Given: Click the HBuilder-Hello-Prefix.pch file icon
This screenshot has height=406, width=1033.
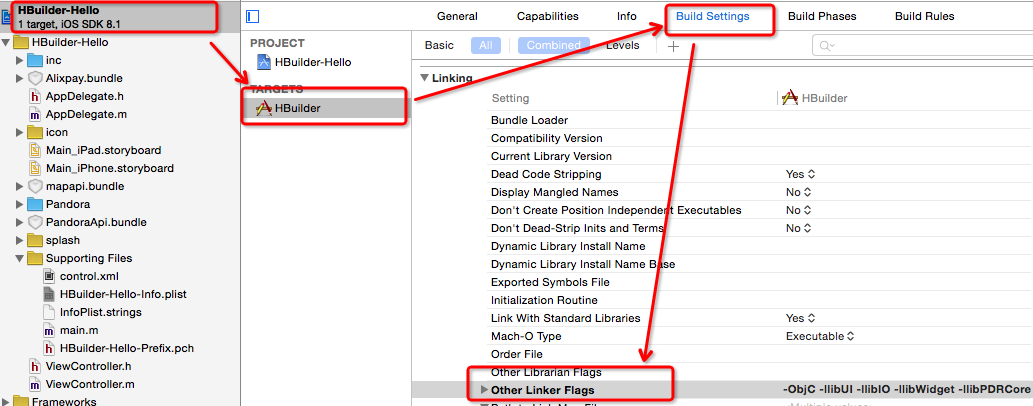Looking at the screenshot, I should pyautogui.click(x=49, y=348).
